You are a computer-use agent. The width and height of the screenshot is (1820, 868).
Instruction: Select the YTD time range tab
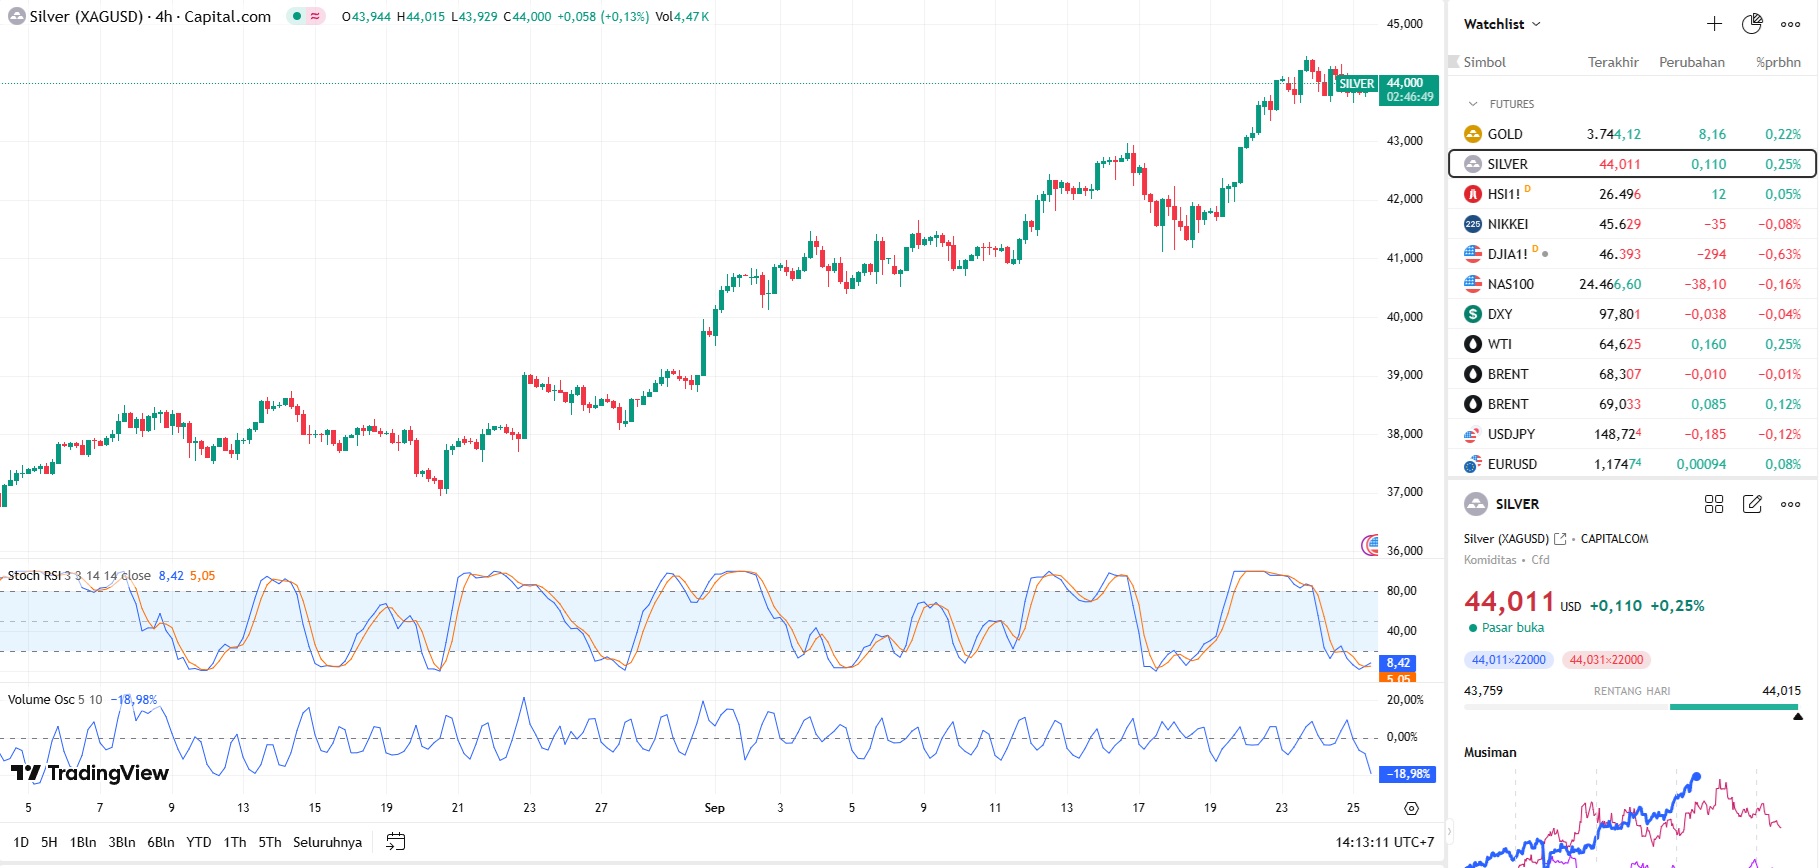pyautogui.click(x=199, y=842)
